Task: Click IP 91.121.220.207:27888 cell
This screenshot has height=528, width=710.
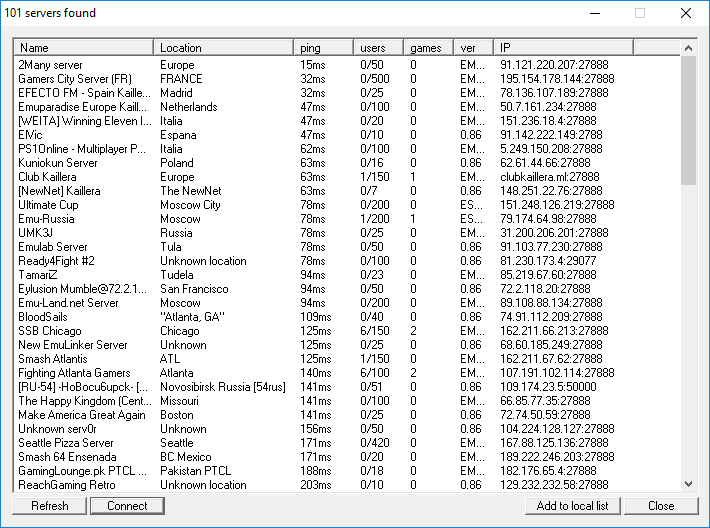Action: 554,65
